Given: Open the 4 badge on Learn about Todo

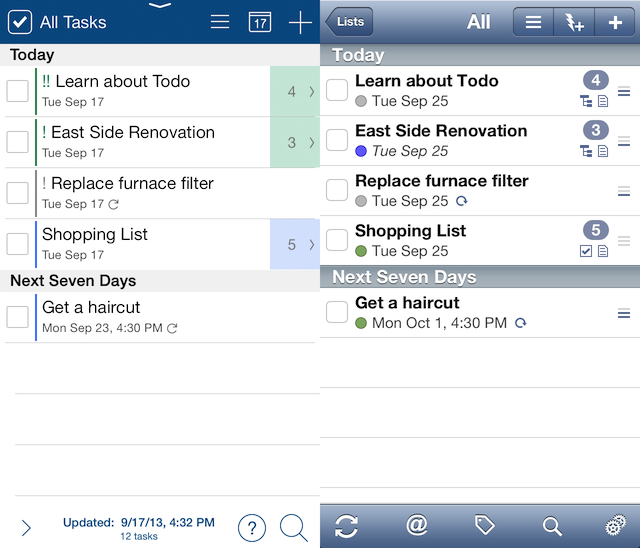Looking at the screenshot, I should (596, 80).
